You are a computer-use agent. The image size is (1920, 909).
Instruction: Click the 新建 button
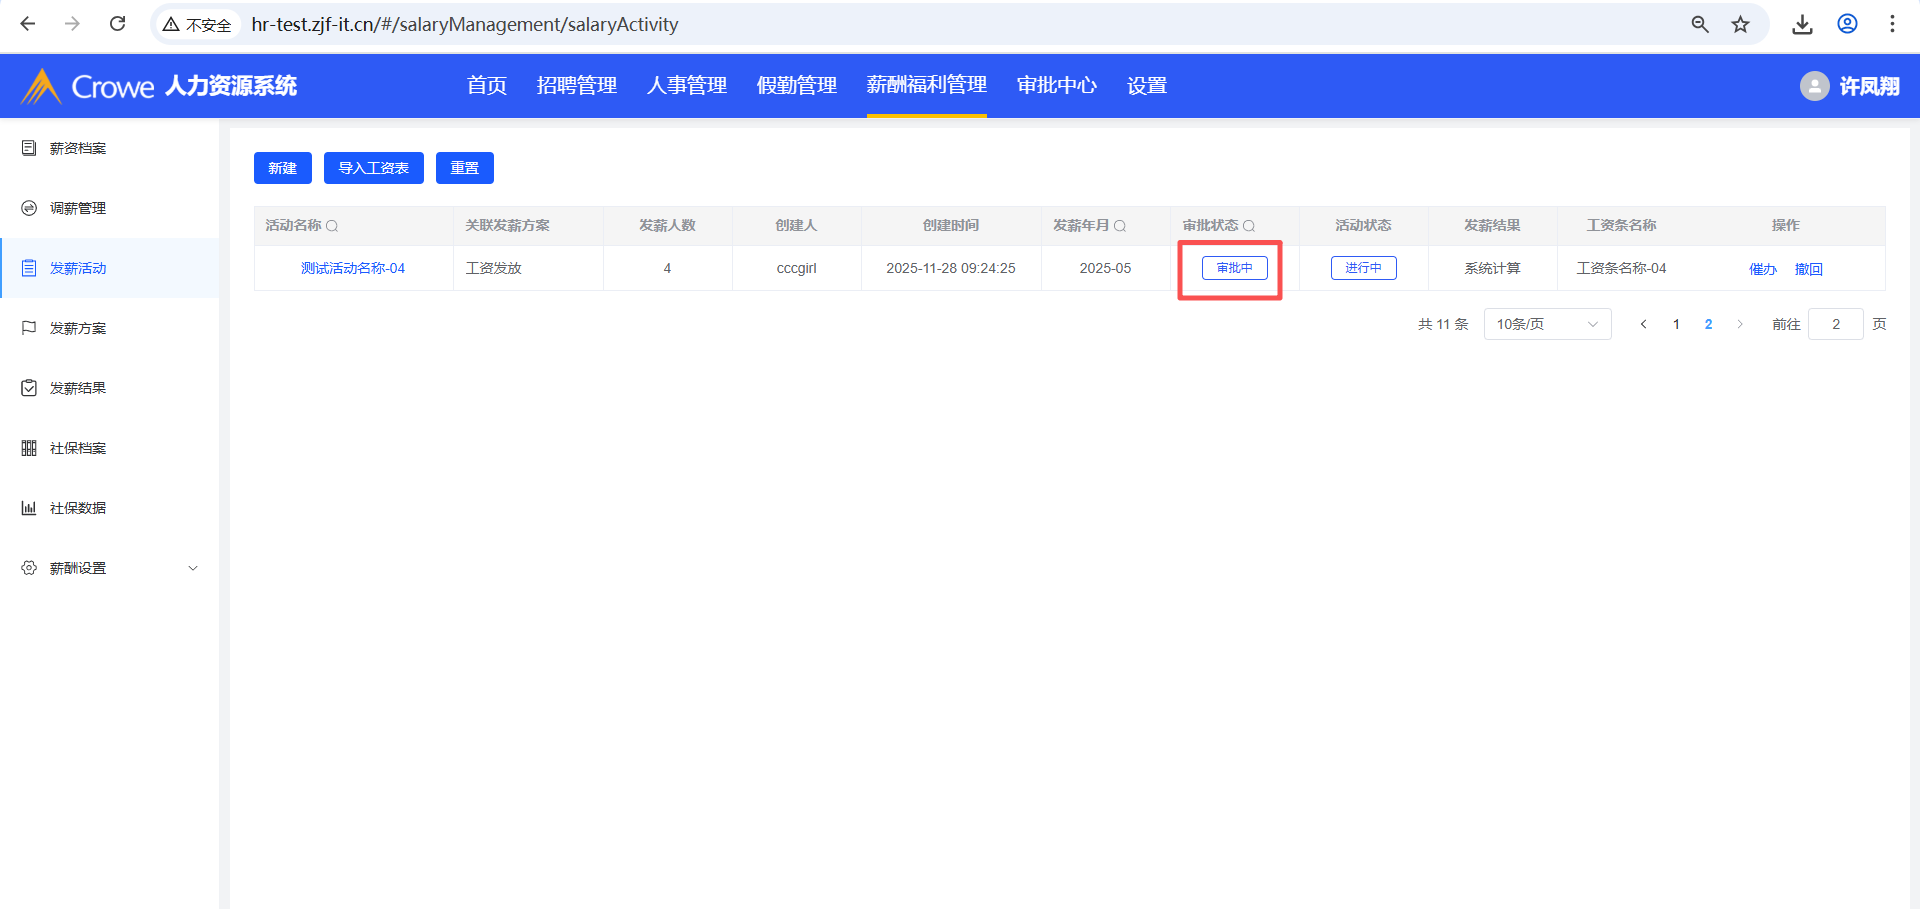click(x=282, y=168)
